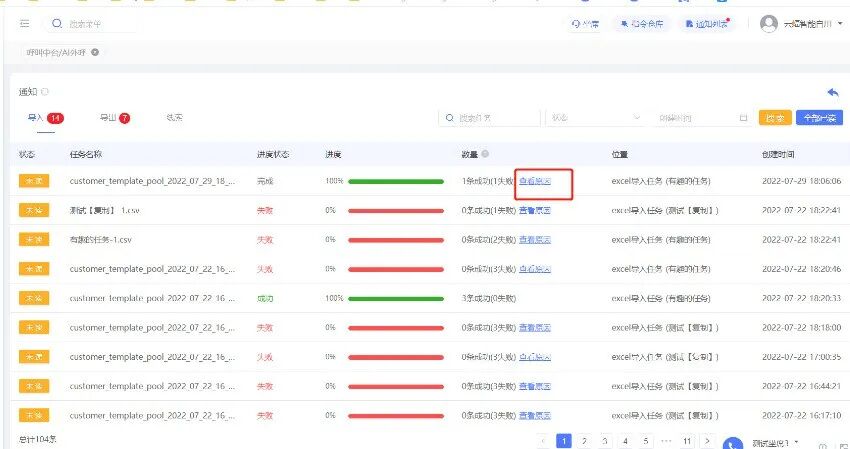Image resolution: width=850 pixels, height=449 pixels.
Task: Go to page 5
Action: (646, 441)
